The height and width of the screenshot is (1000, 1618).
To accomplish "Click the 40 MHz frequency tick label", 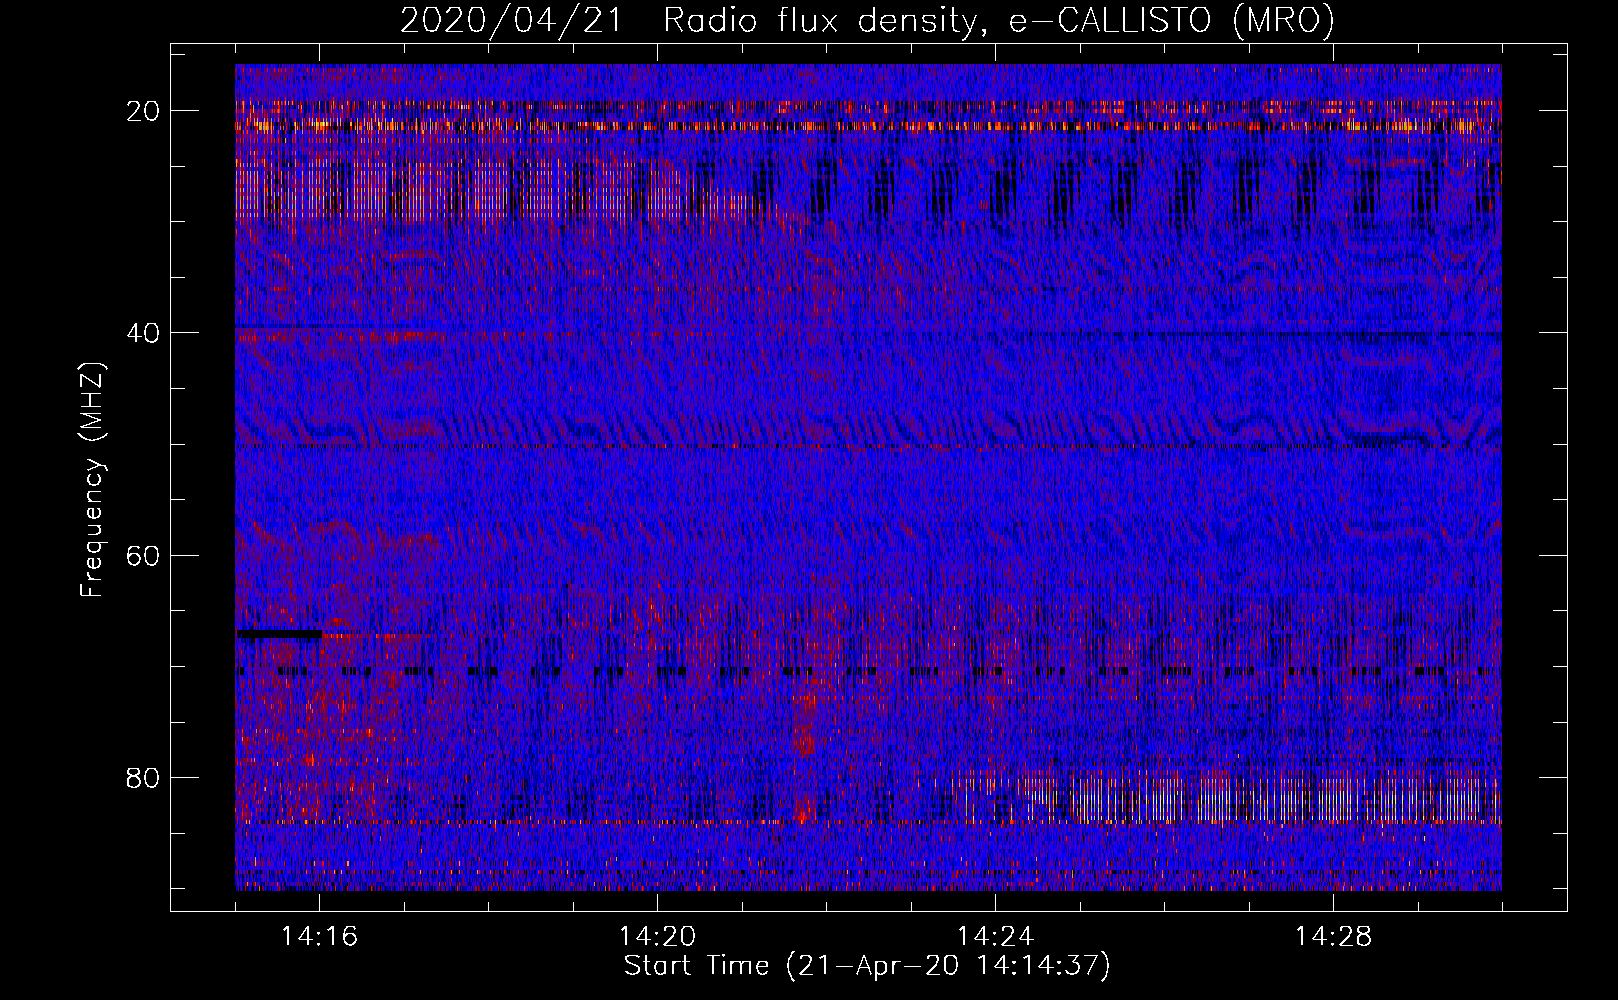I will [144, 333].
